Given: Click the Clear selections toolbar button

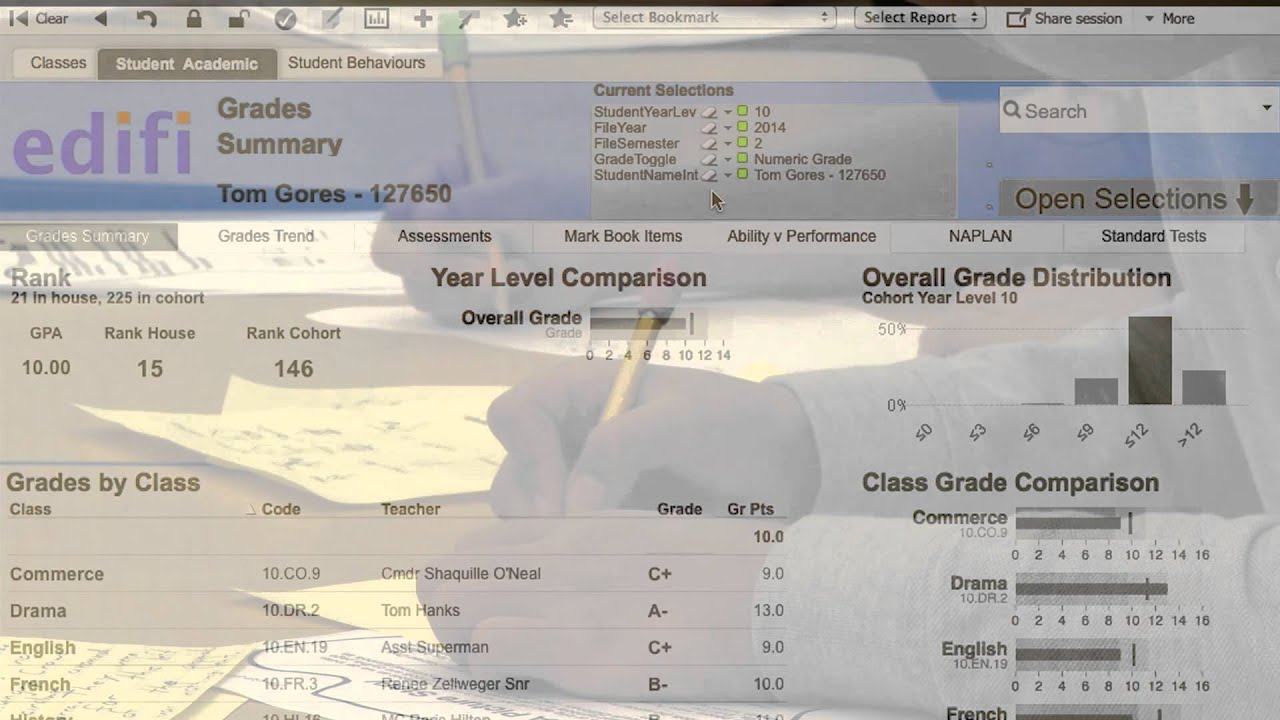Looking at the screenshot, I should tap(39, 18).
